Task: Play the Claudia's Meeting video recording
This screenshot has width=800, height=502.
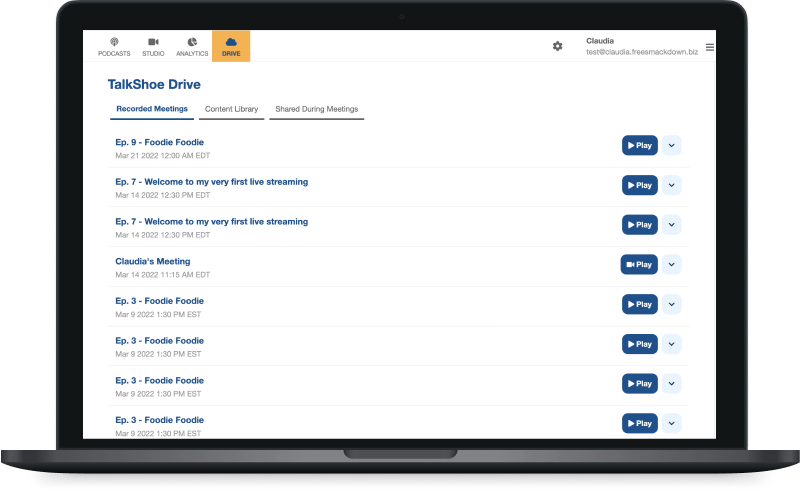Action: (639, 265)
